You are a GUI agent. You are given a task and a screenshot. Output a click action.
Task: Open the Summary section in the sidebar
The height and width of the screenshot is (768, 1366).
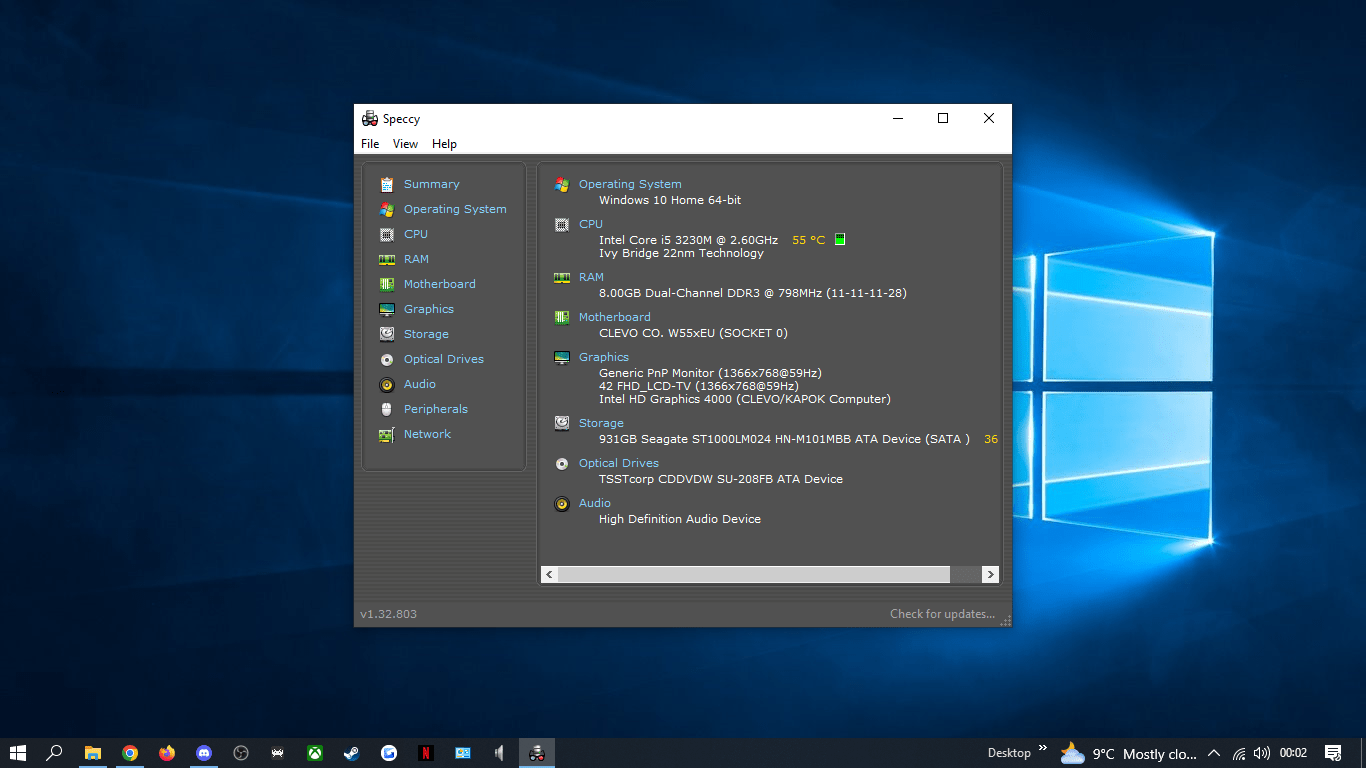[x=431, y=184]
